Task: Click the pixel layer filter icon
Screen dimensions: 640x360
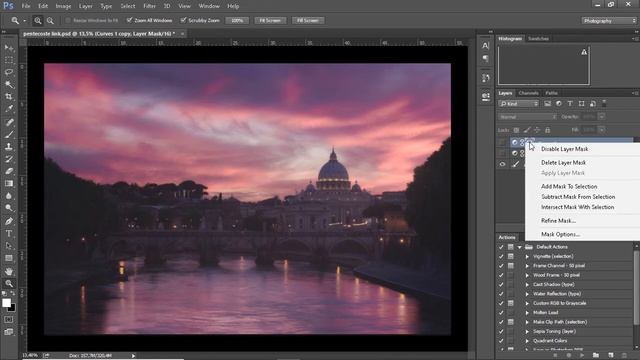Action: (547, 104)
